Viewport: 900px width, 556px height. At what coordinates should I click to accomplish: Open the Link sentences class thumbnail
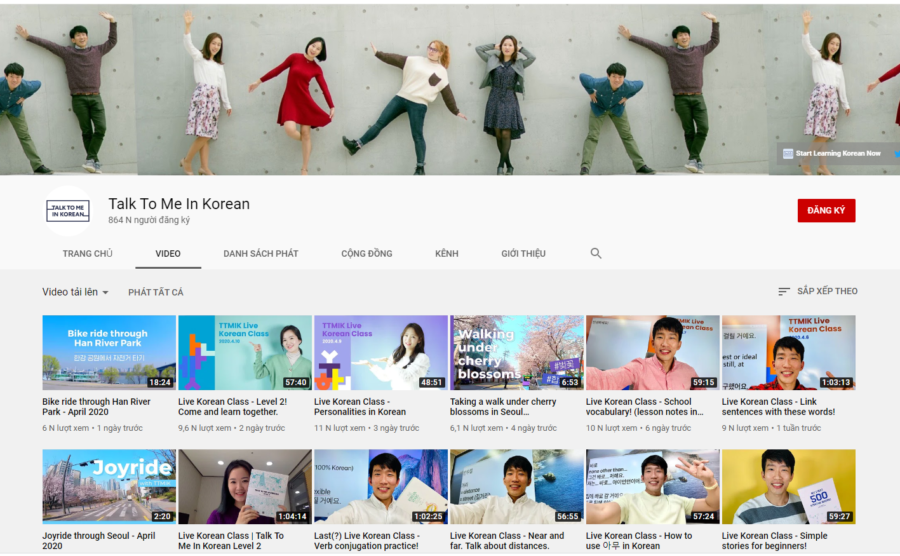pos(789,352)
